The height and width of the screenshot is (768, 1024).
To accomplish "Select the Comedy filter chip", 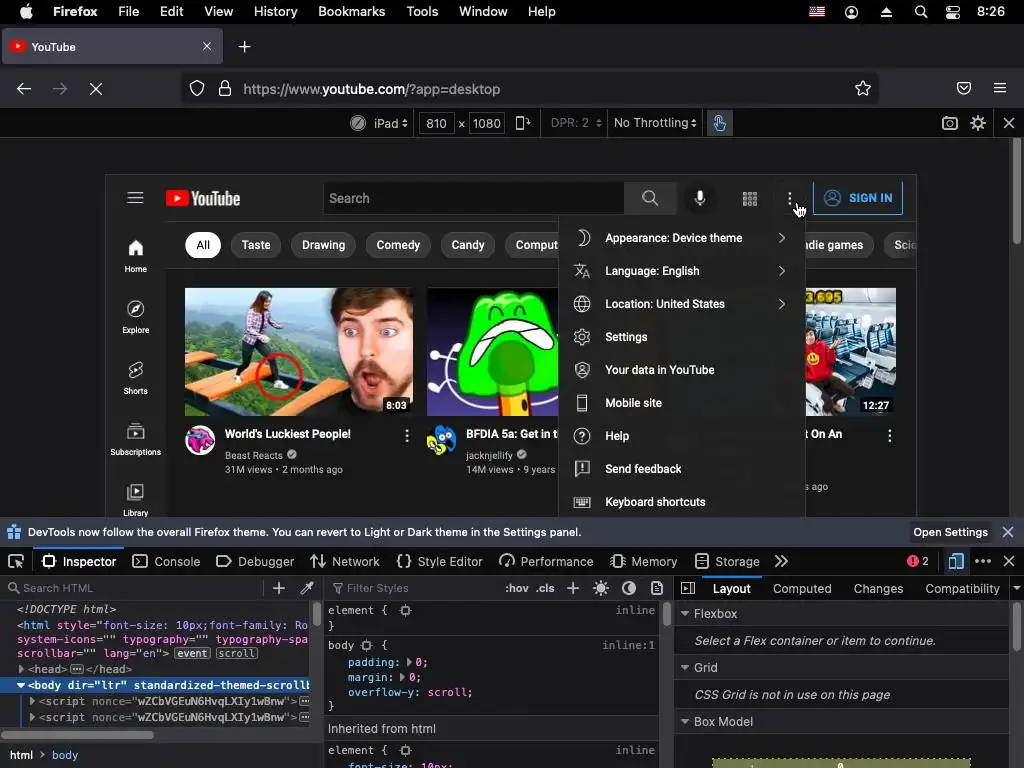I will click(x=398, y=245).
